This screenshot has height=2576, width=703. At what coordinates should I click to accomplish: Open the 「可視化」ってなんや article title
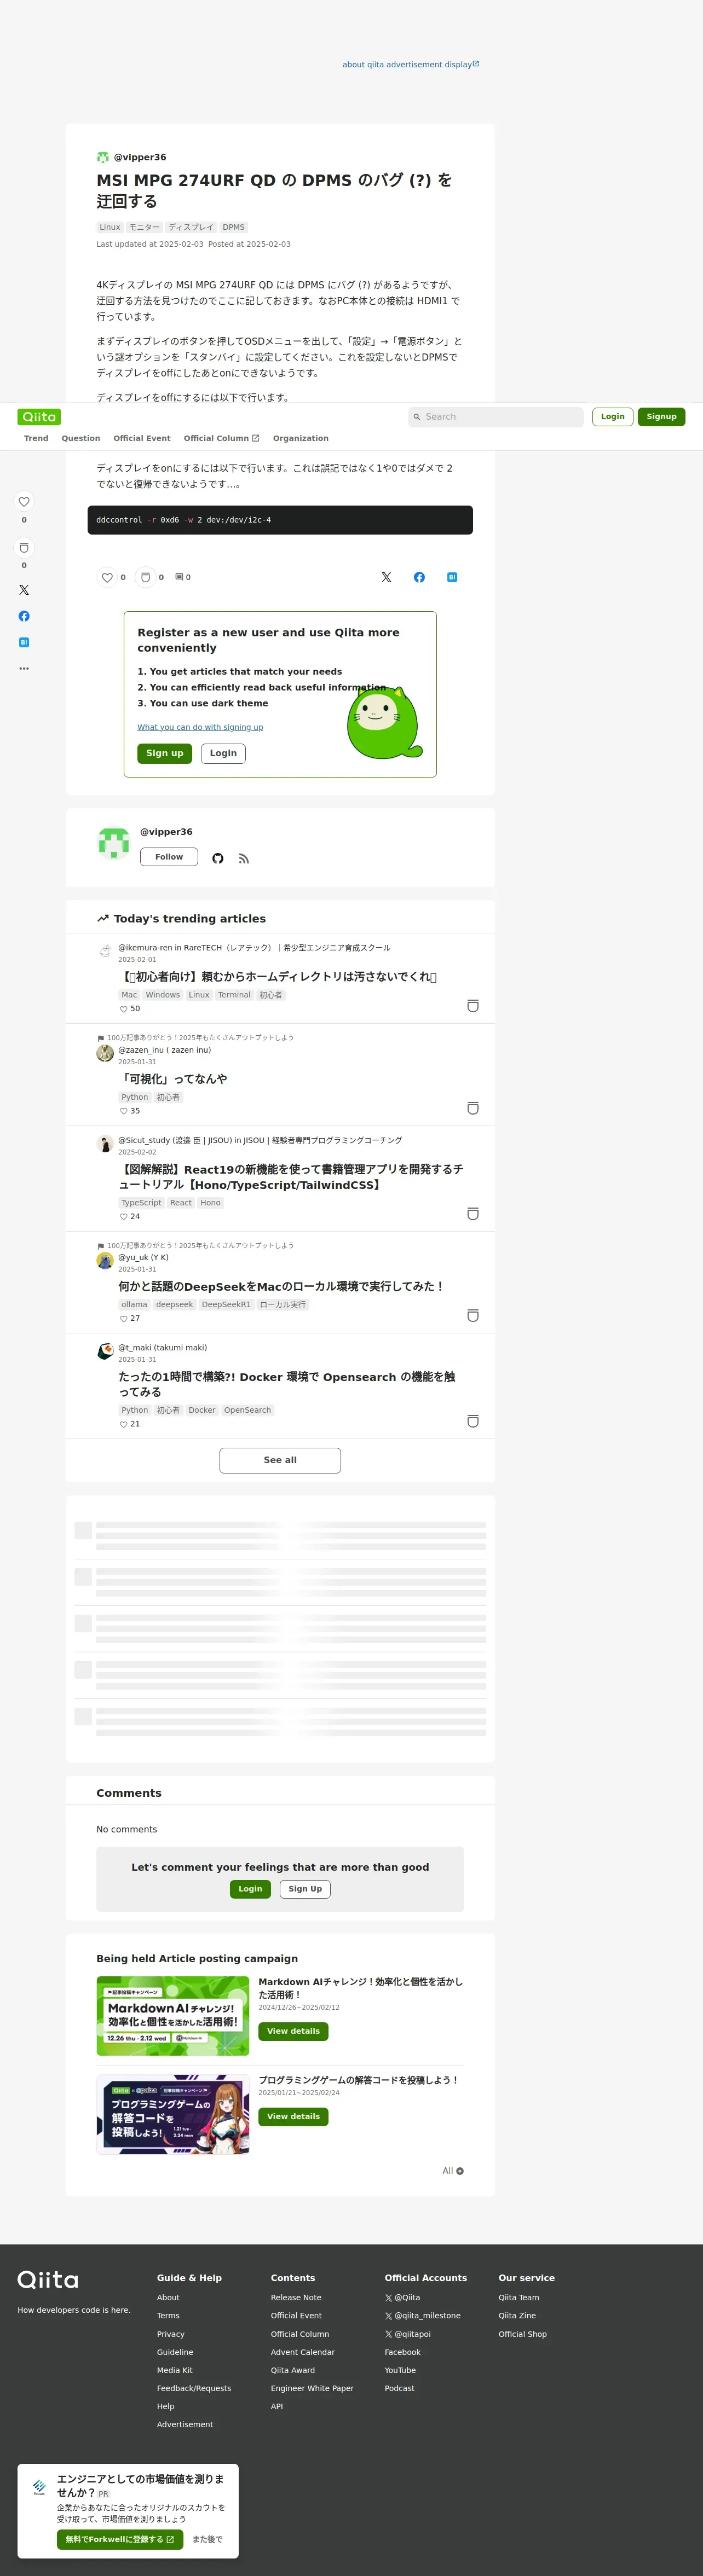coord(173,1079)
